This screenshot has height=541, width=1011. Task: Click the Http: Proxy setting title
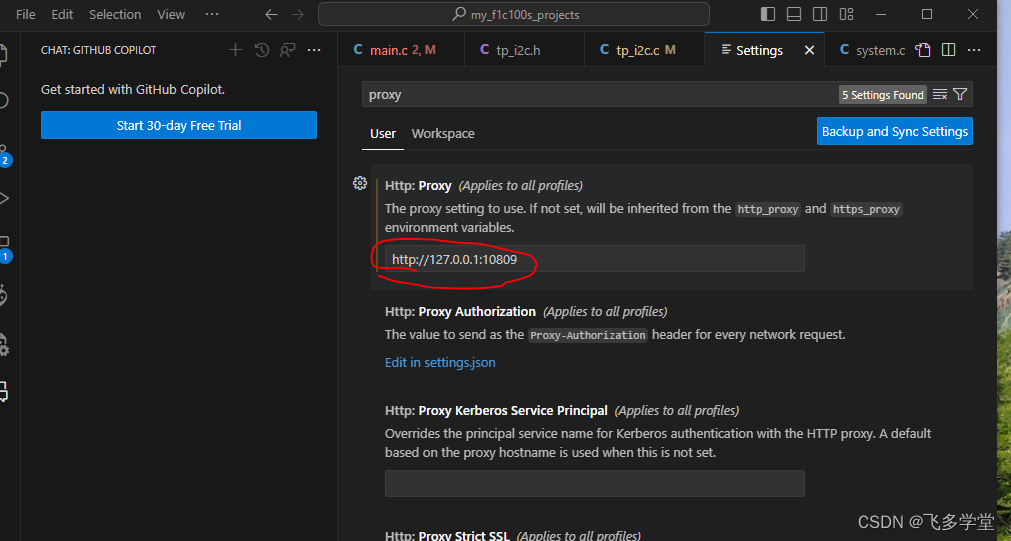(x=418, y=186)
